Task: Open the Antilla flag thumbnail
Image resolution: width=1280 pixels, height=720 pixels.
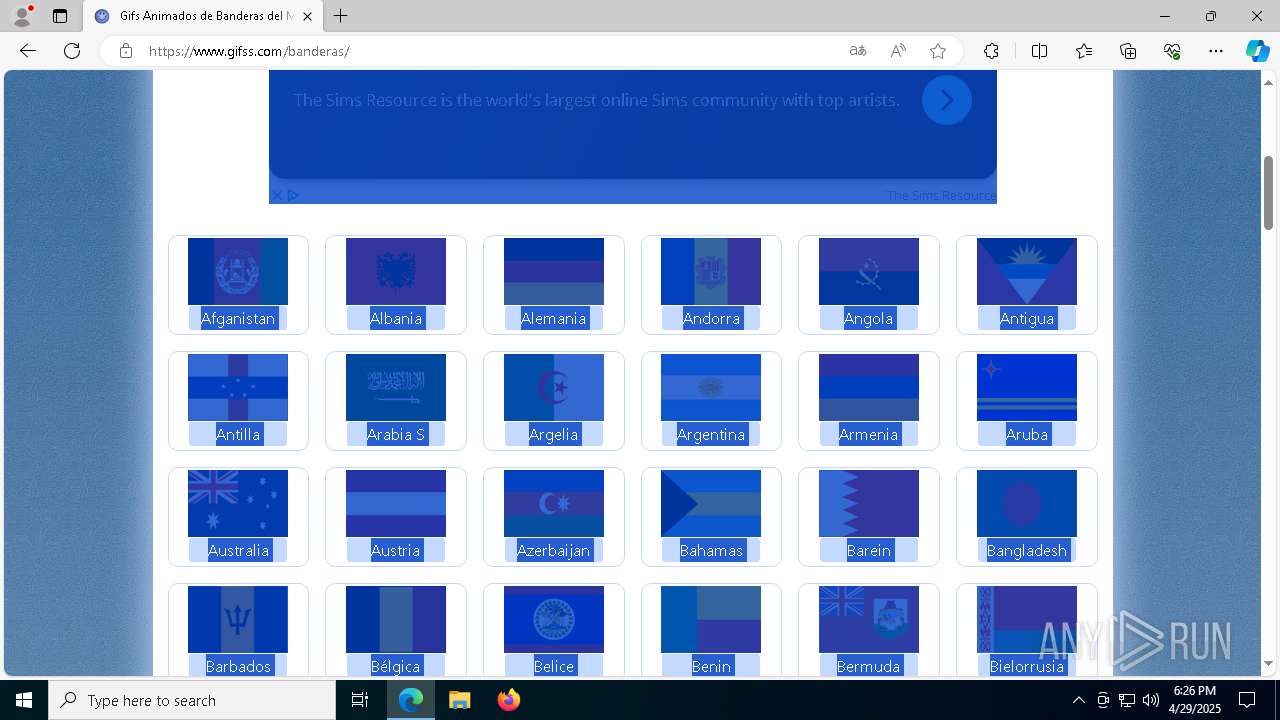Action: click(238, 387)
